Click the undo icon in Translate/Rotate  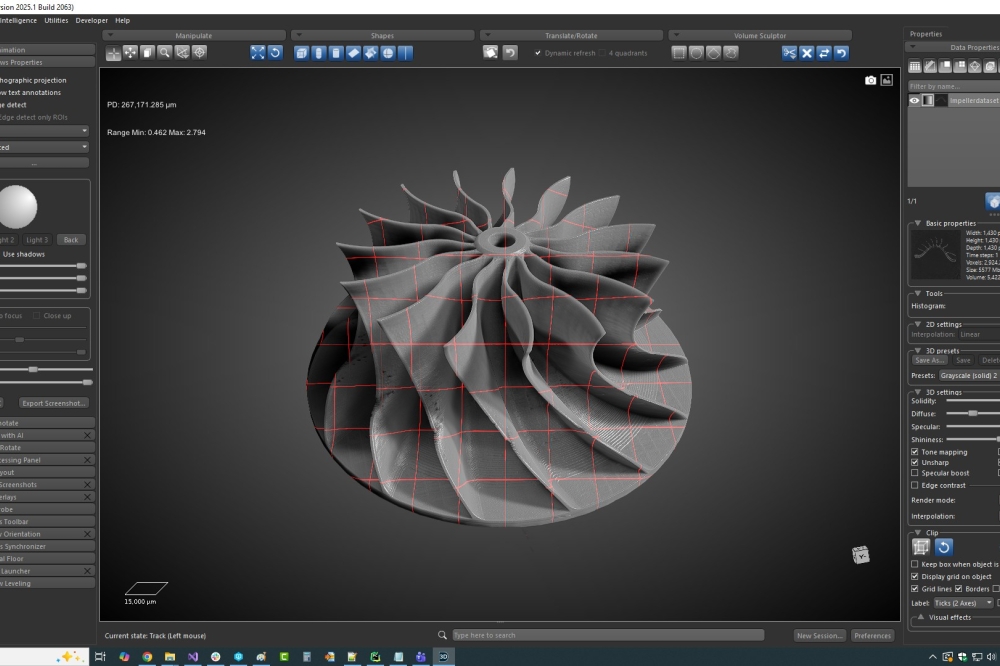[510, 53]
